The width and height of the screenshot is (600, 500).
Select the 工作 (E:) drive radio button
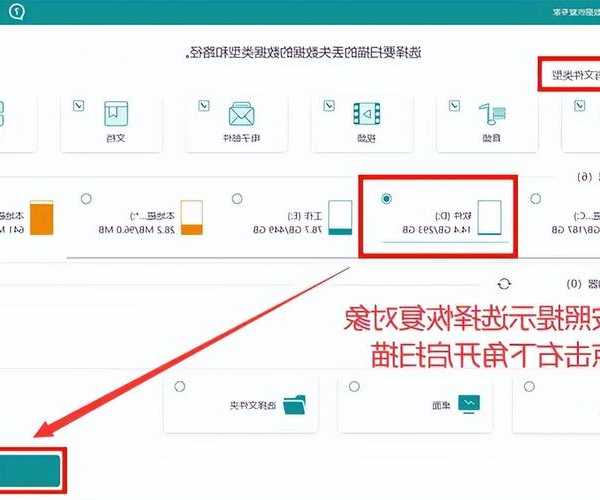pos(236,198)
